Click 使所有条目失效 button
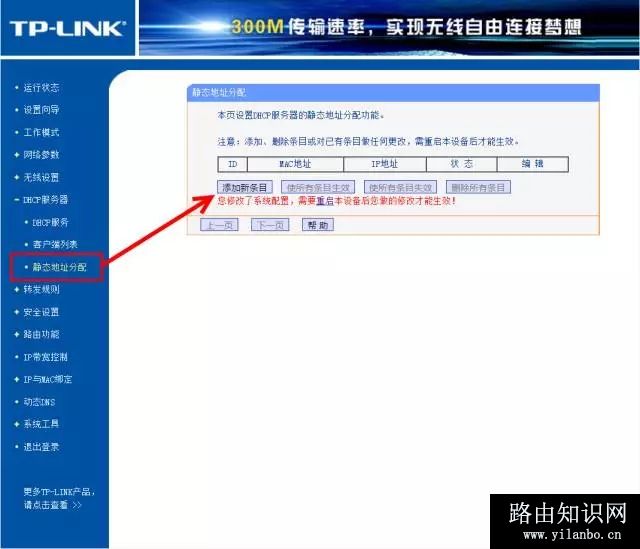Screen dimensions: 640x549 coord(400,187)
